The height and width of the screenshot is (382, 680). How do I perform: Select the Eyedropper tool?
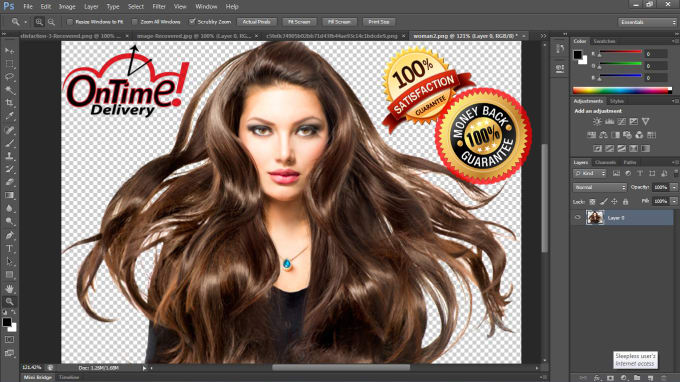9,116
